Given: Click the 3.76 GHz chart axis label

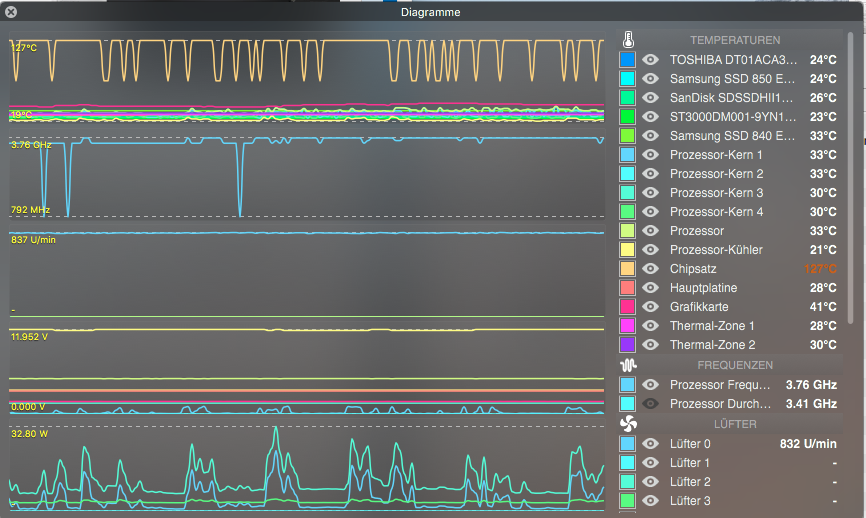Looking at the screenshot, I should (31, 145).
